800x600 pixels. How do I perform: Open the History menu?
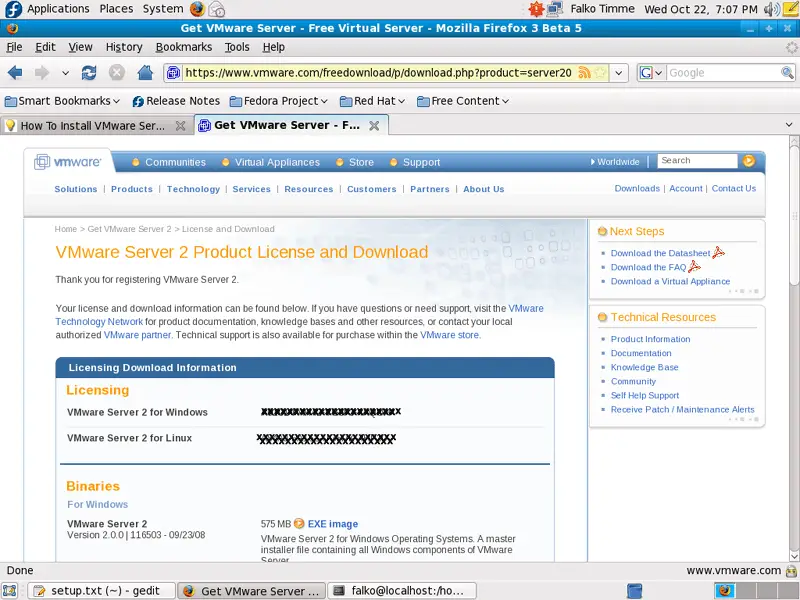point(124,47)
